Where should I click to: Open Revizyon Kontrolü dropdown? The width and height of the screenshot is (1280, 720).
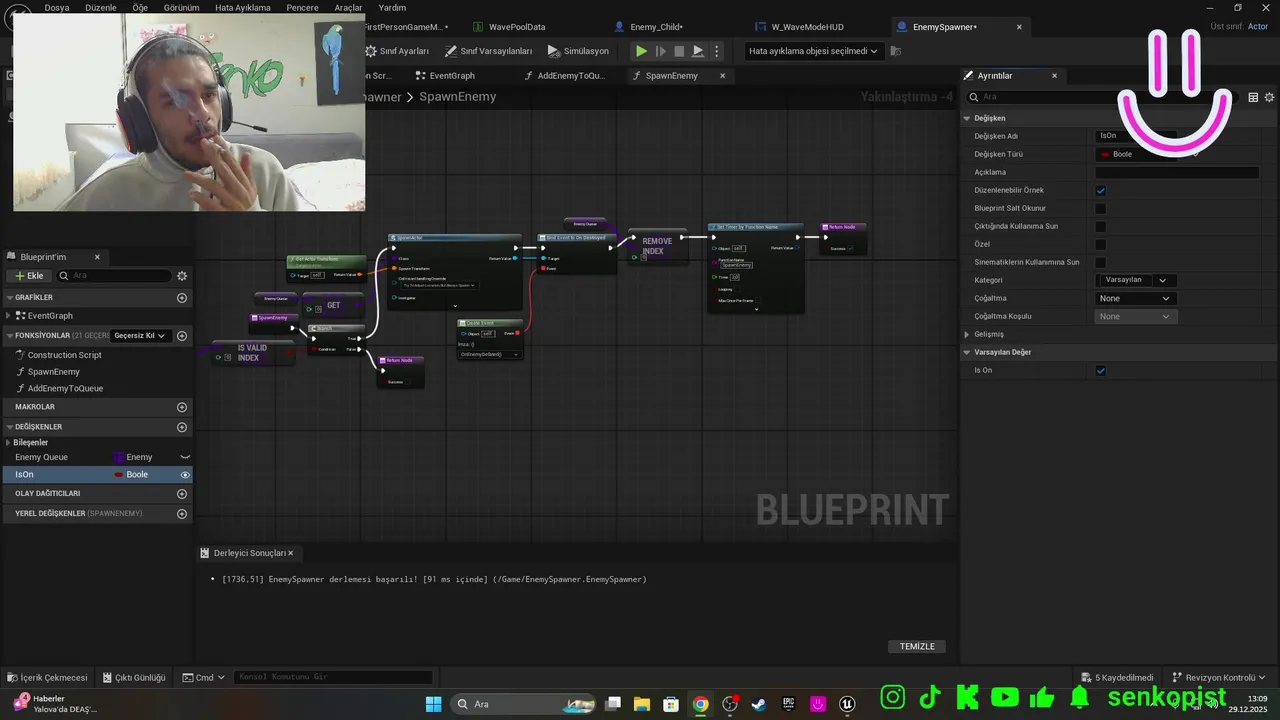coord(1219,677)
